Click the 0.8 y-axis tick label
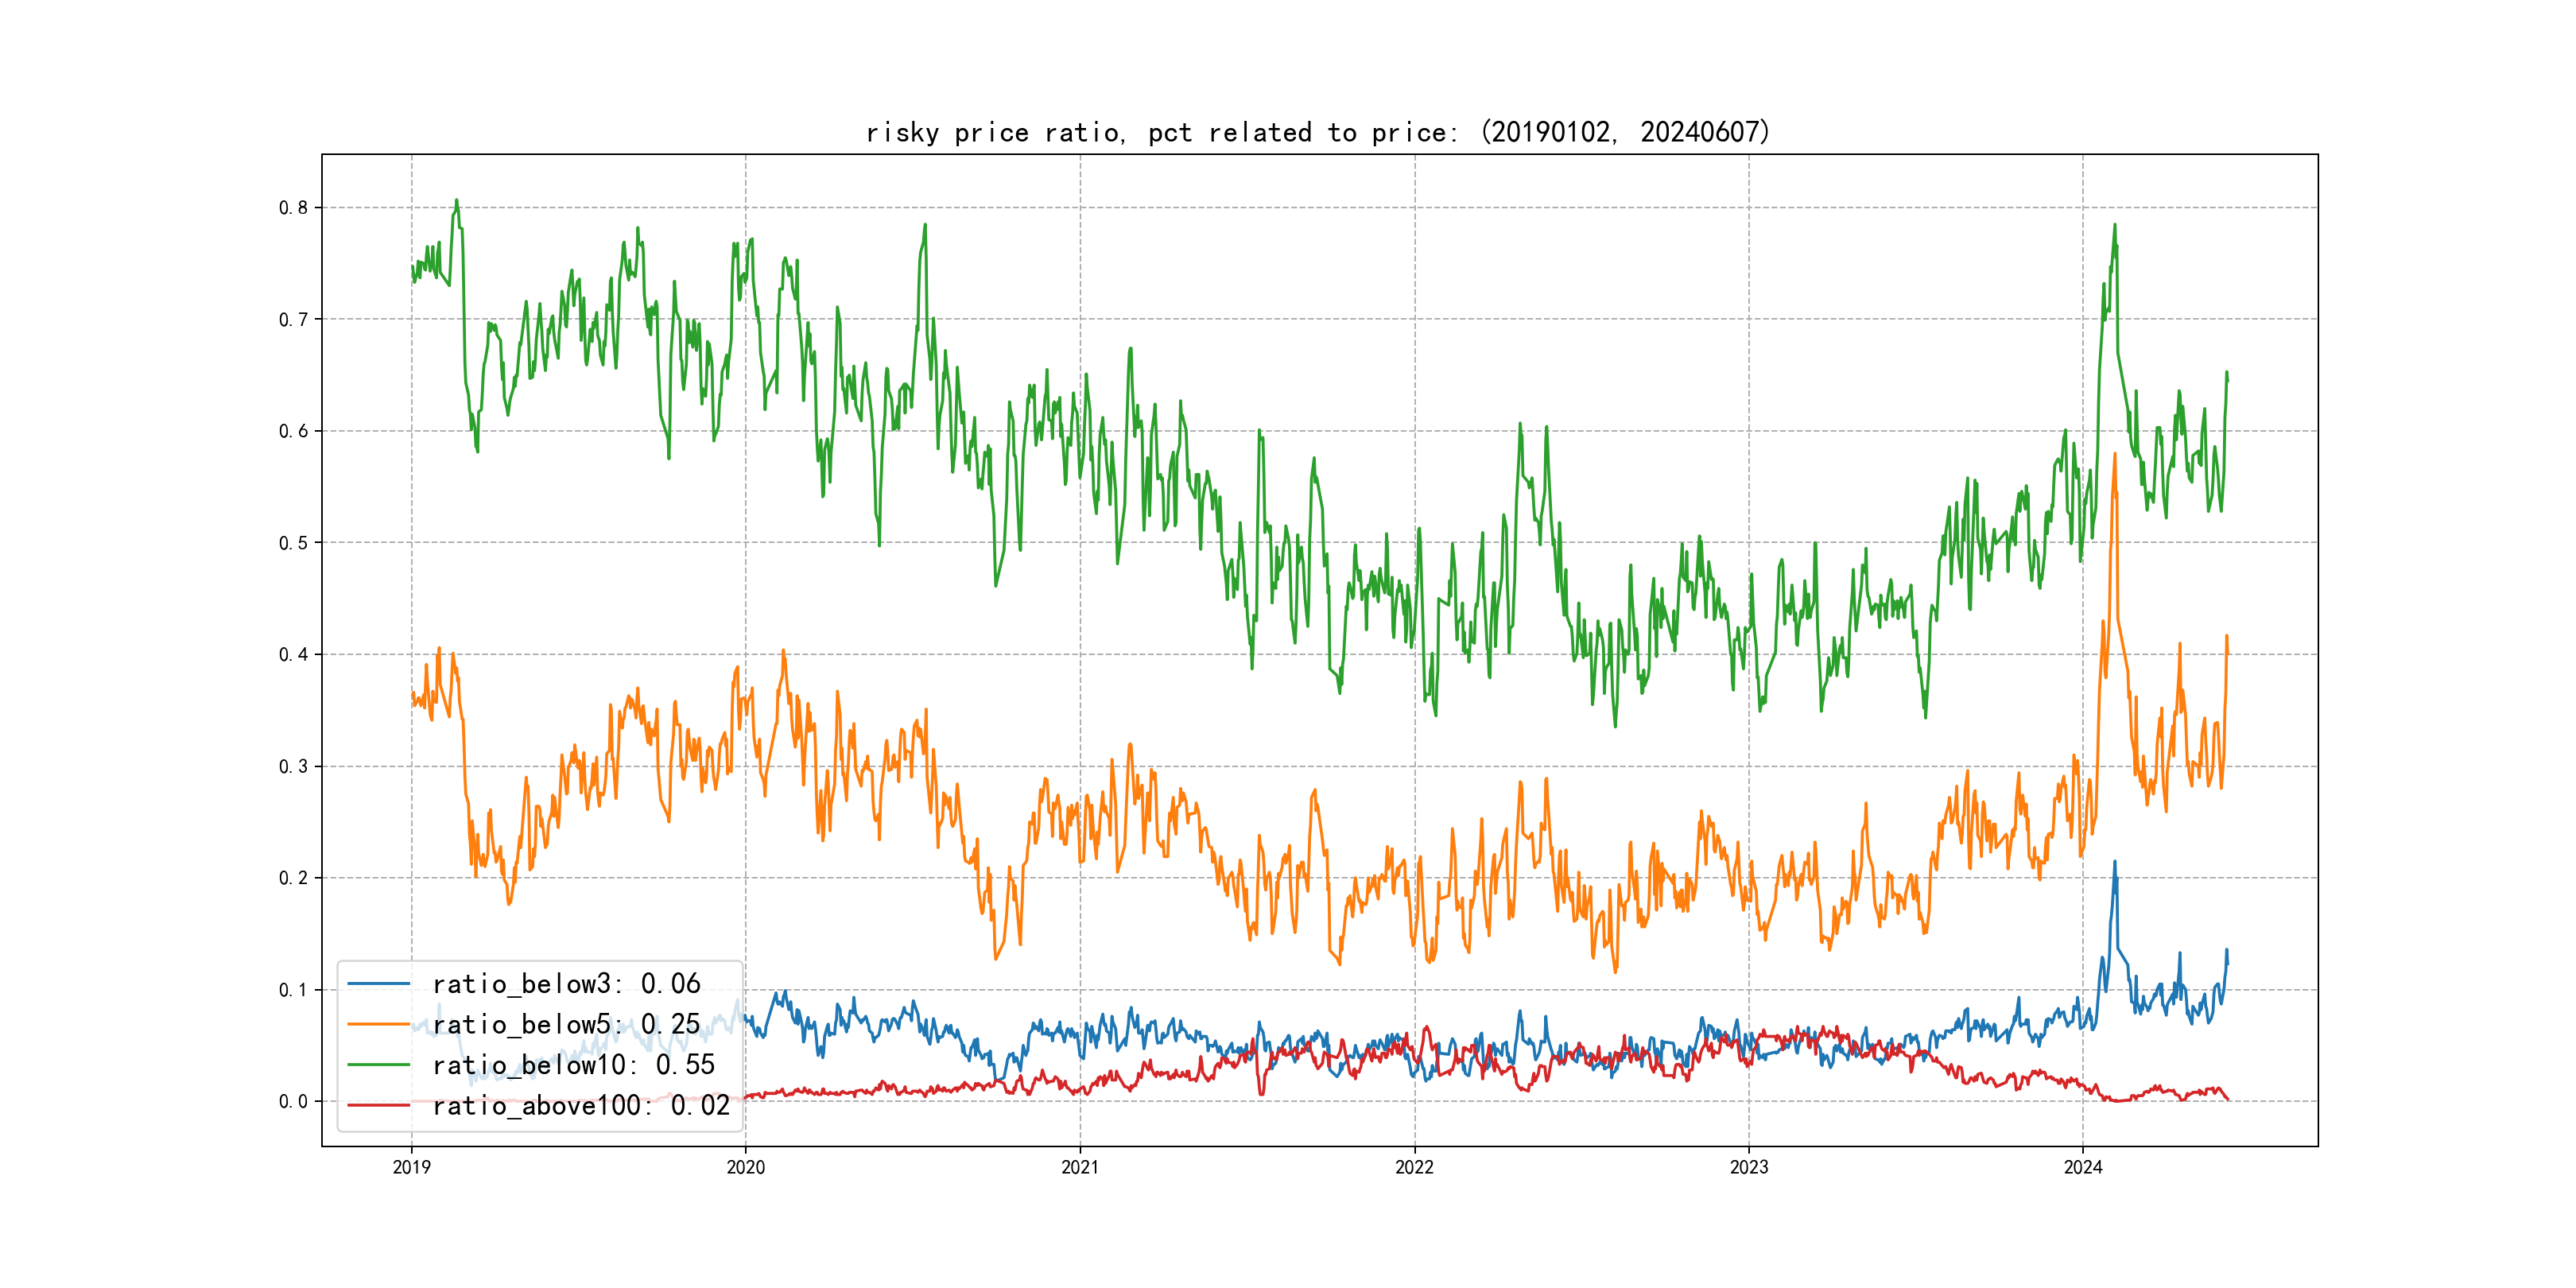 (293, 208)
